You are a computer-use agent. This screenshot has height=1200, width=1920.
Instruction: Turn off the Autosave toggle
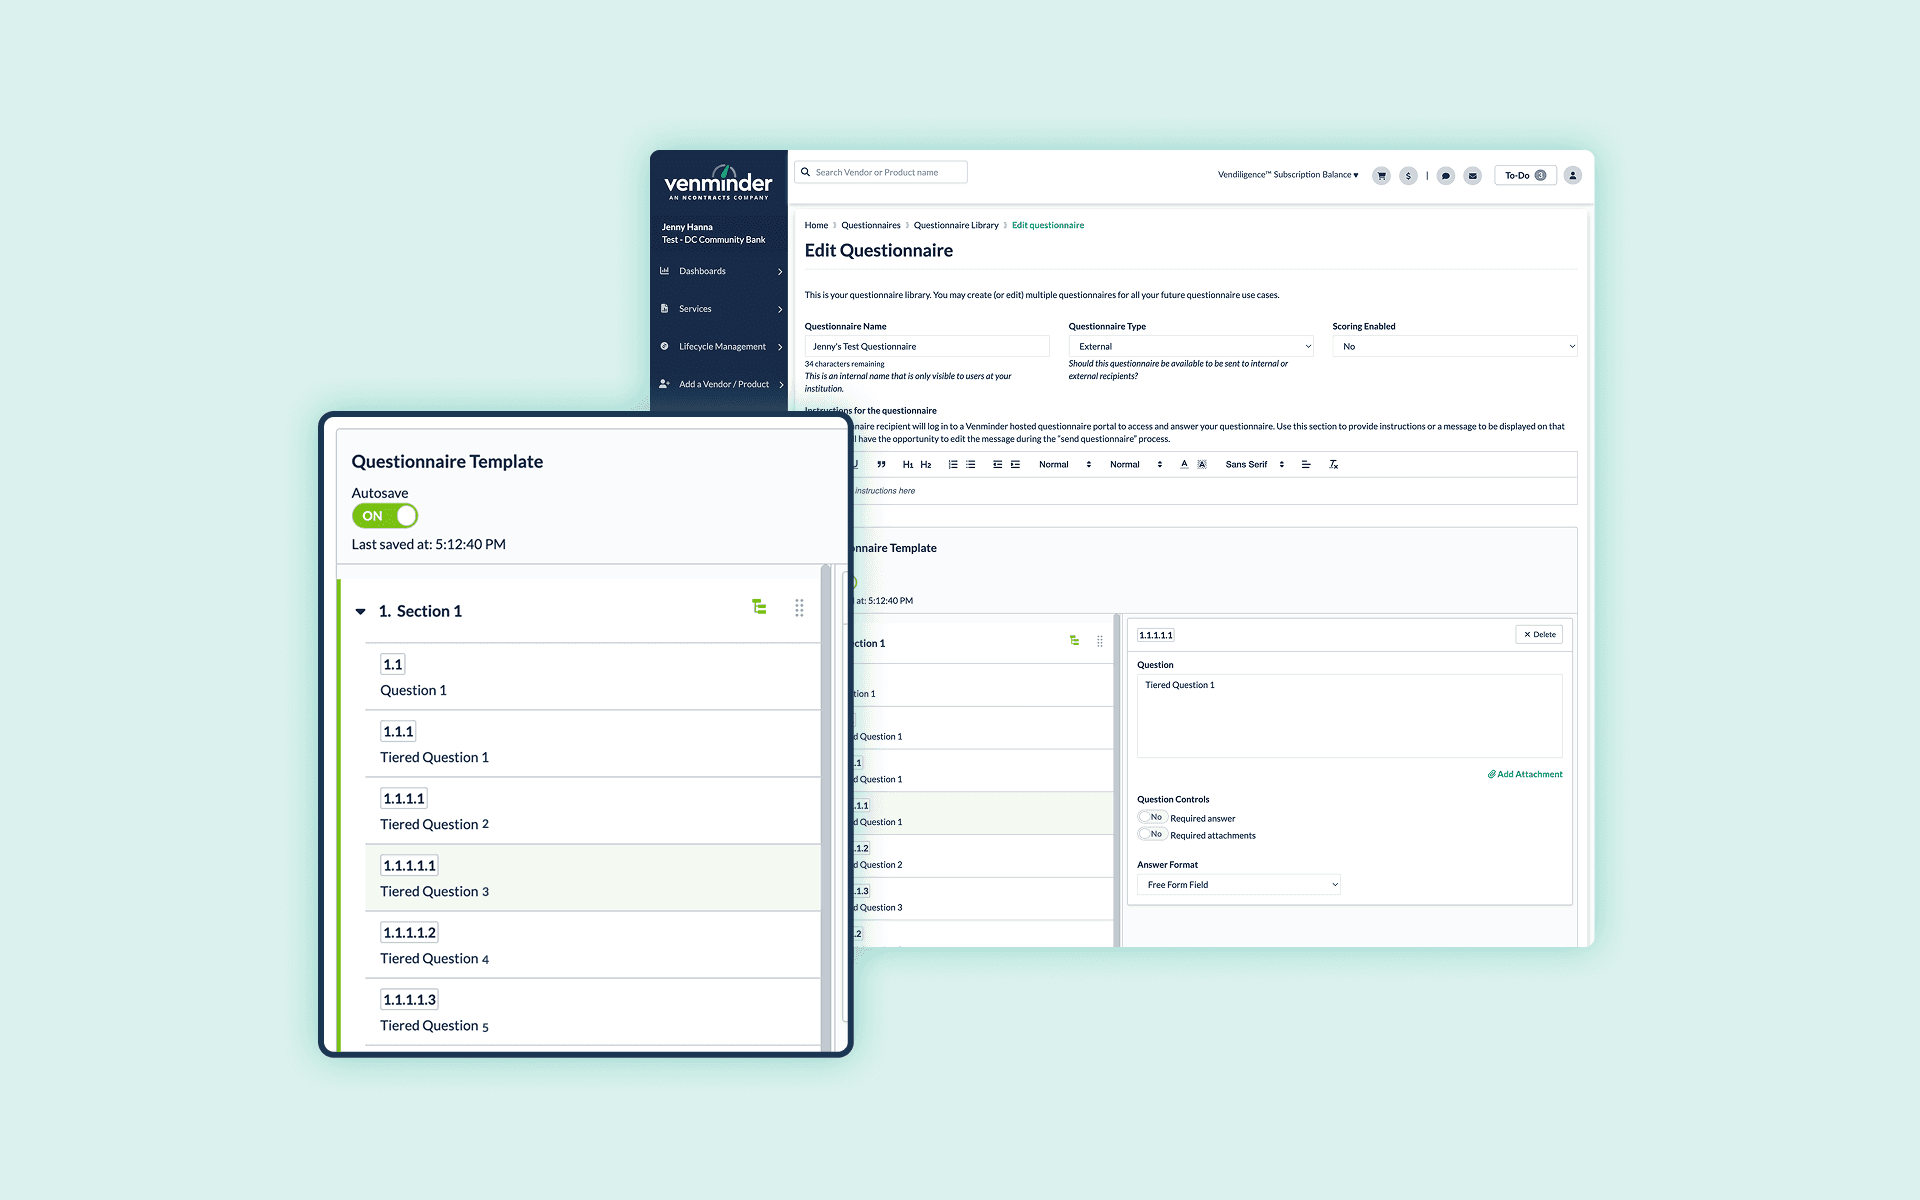tap(385, 516)
